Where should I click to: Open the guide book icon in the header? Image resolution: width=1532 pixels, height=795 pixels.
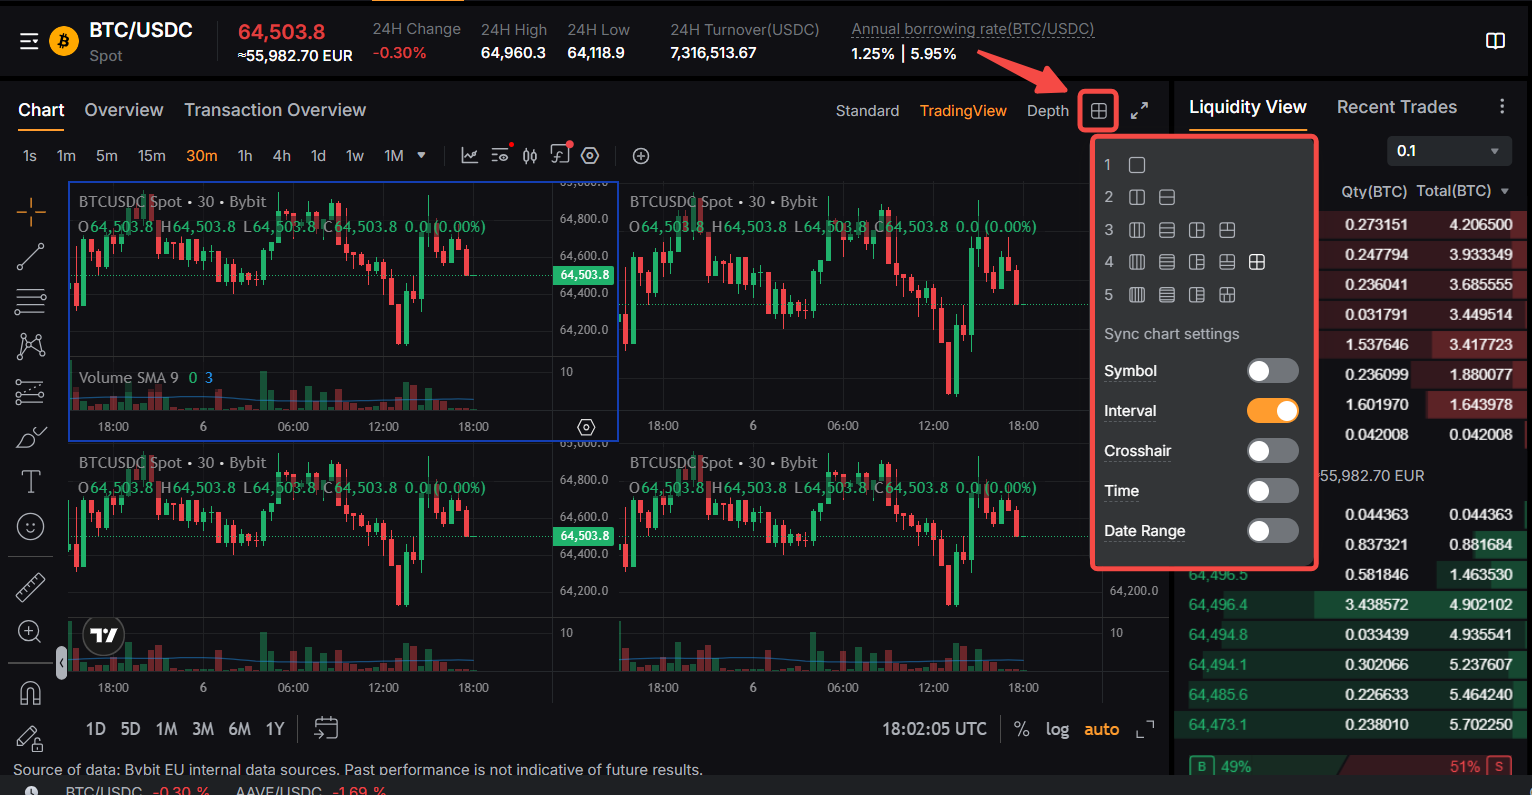(1495, 41)
